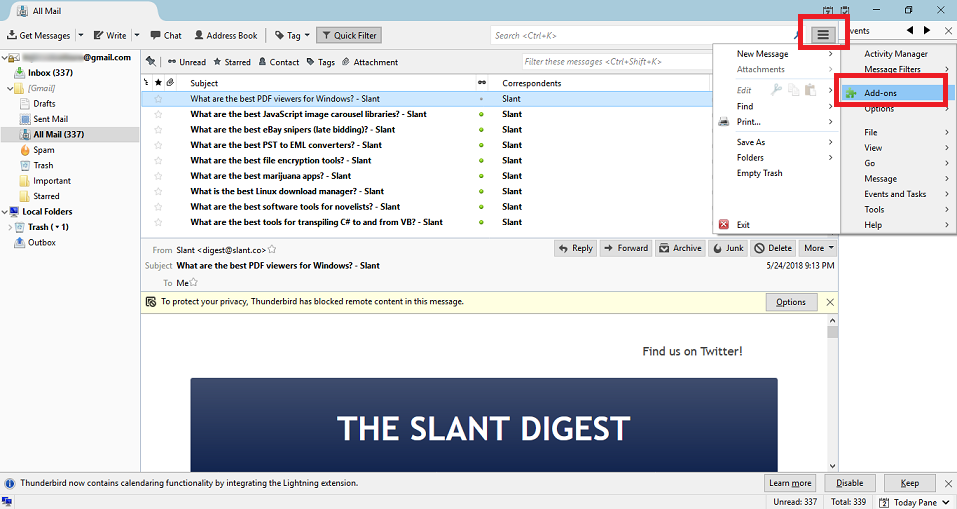Dismiss the remote content privacy bar
Viewport: 957px width, 509px height.
(x=829, y=302)
